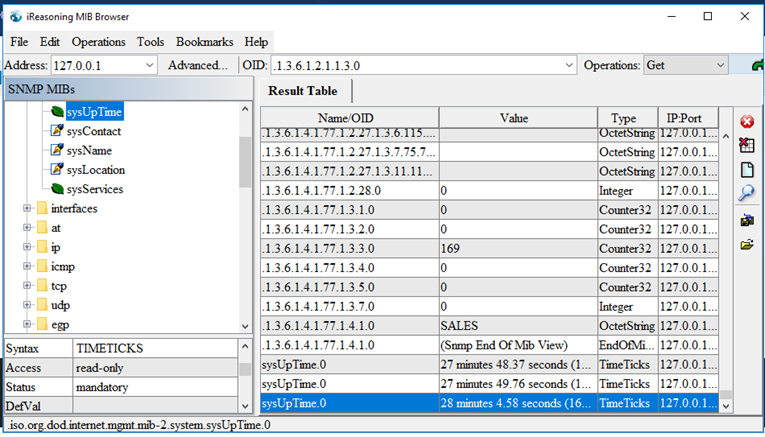Open the Operations Get dropdown
The image size is (765, 437).
point(720,65)
